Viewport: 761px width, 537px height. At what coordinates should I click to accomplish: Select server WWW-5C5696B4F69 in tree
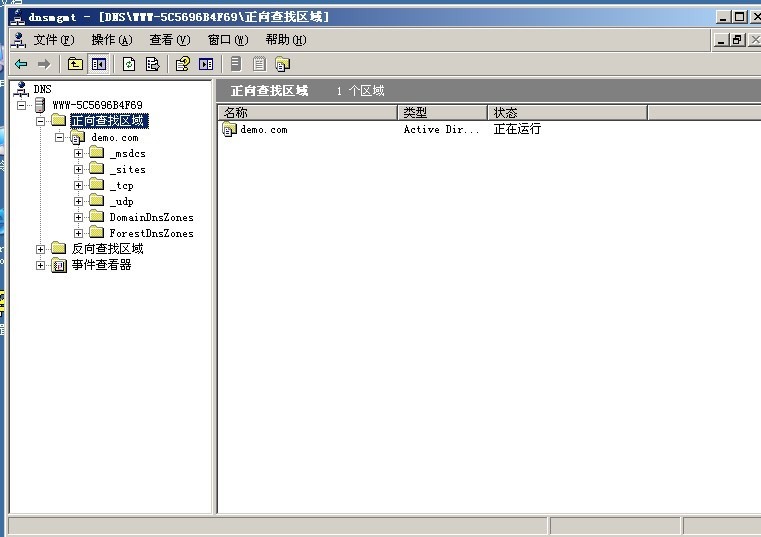coord(97,105)
